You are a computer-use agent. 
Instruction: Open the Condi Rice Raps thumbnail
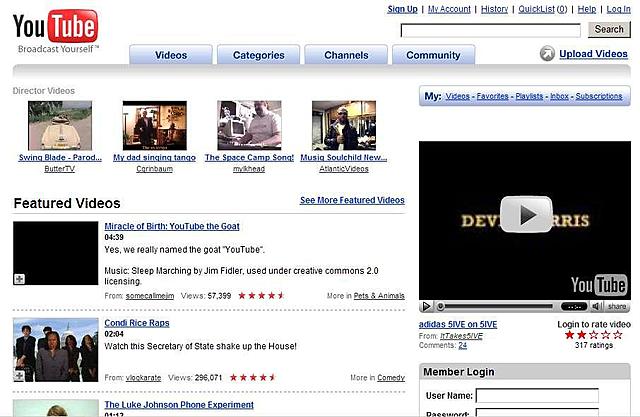pos(56,350)
